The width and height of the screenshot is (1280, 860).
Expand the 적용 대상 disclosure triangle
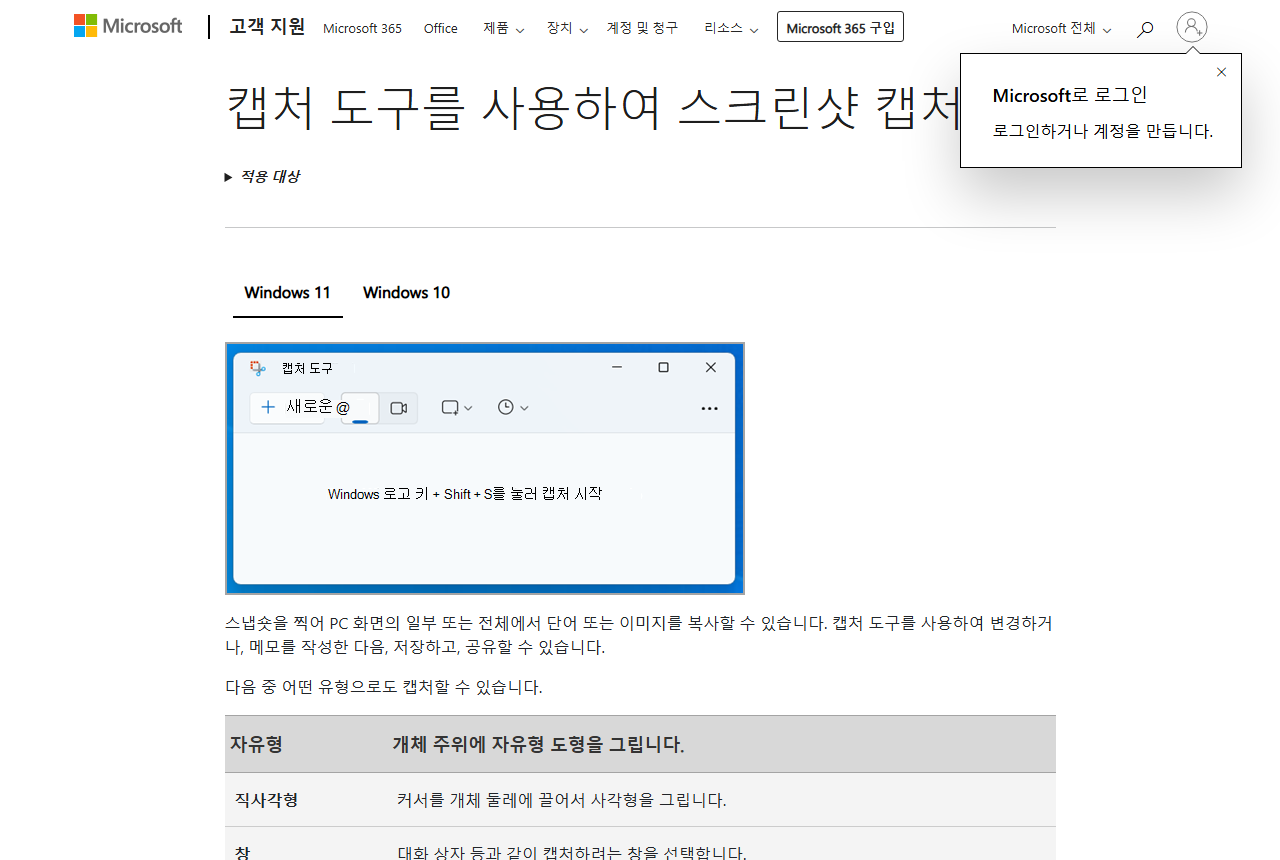click(229, 177)
